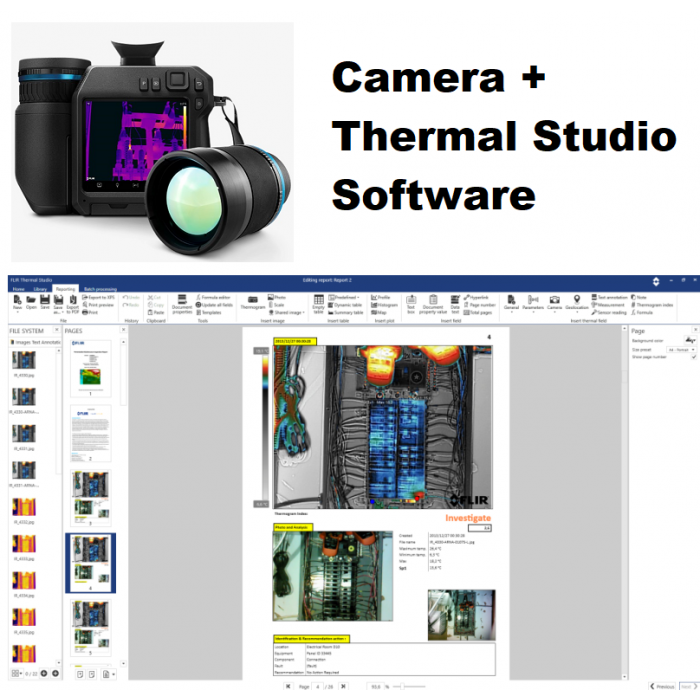Select the Reporting tab

66,289
